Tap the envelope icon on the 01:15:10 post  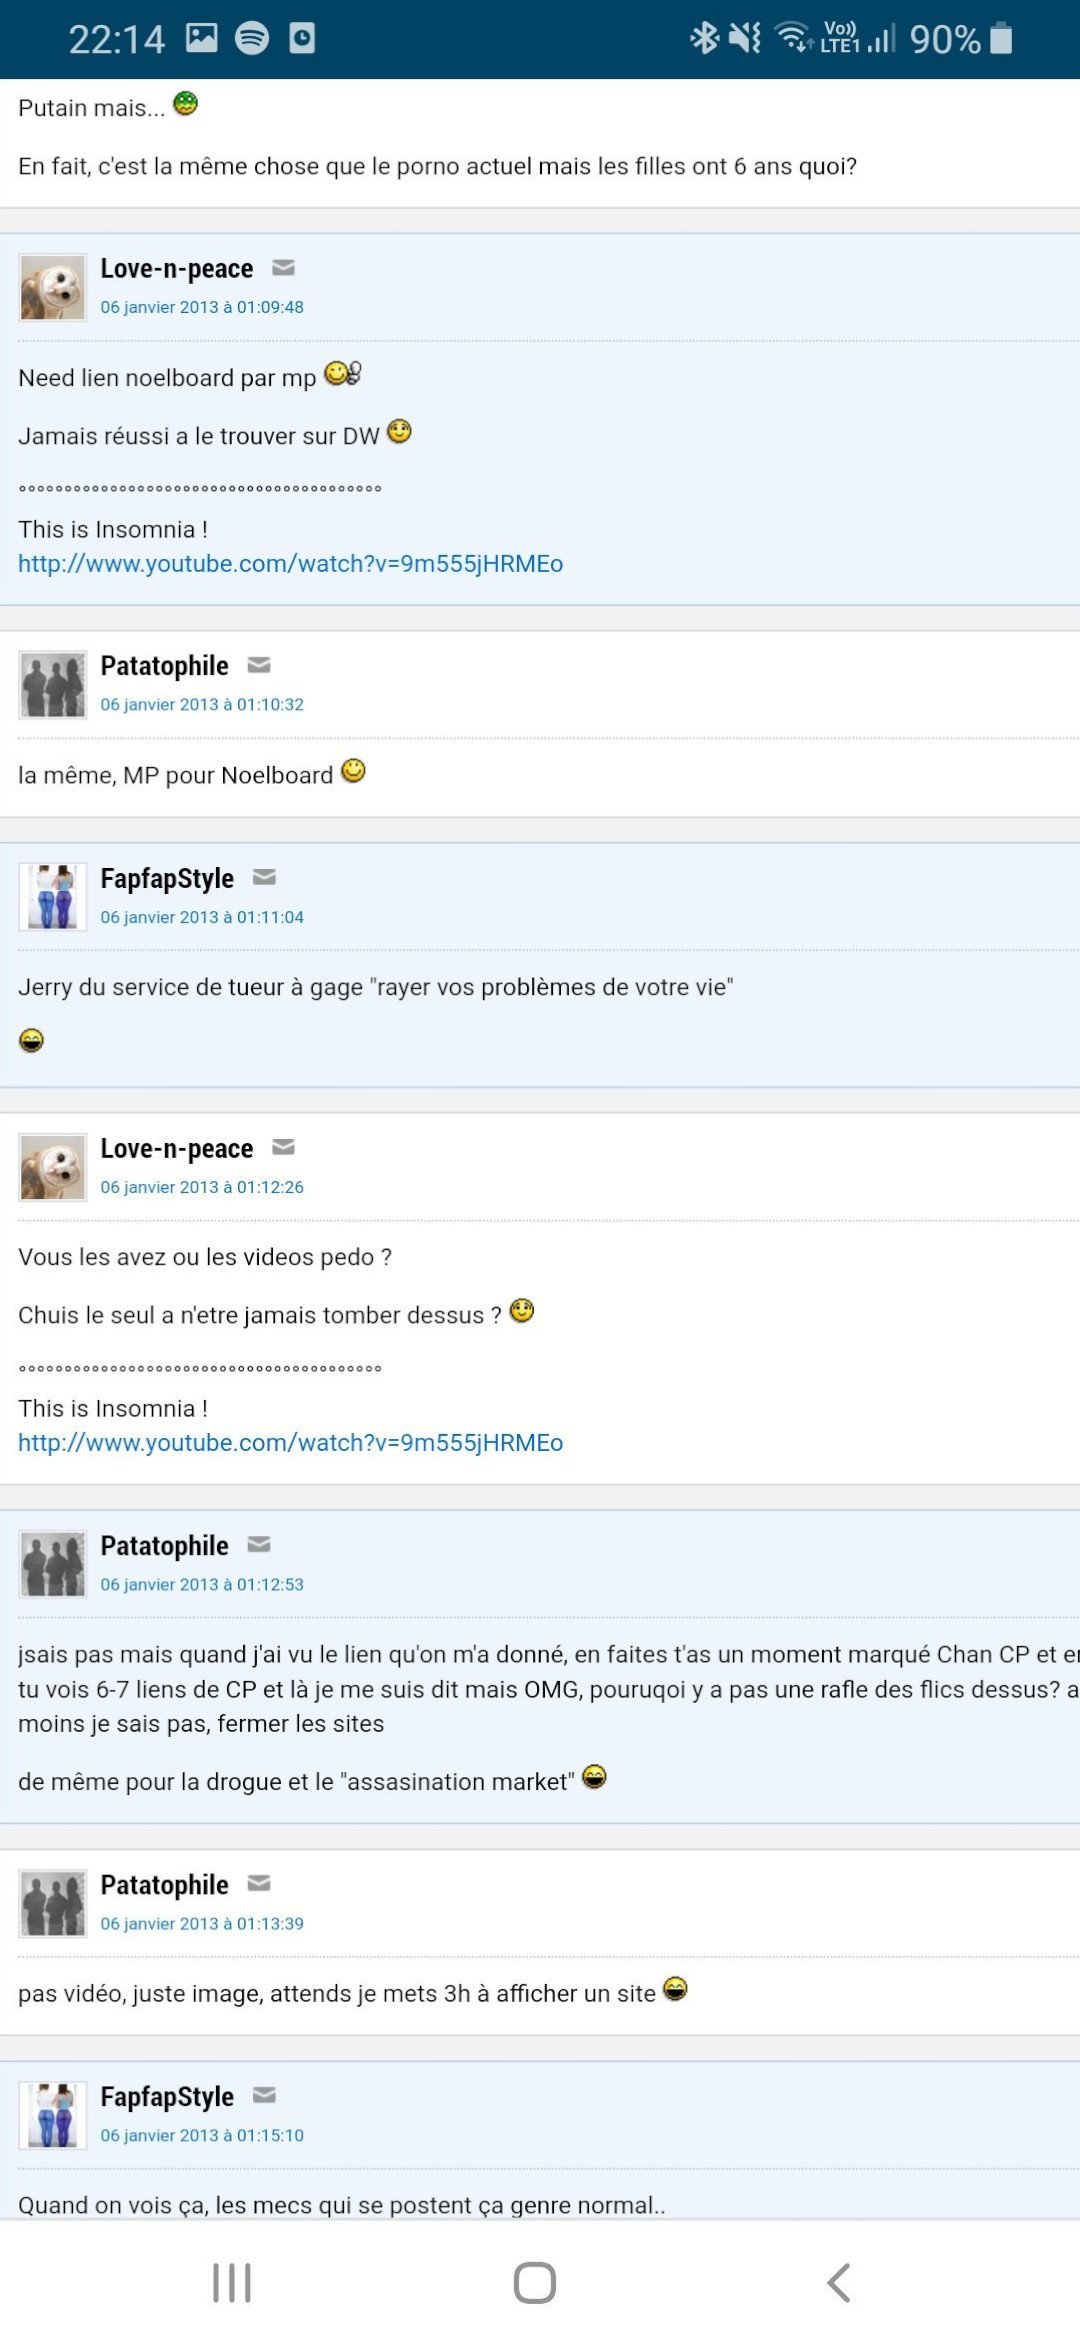point(264,2095)
